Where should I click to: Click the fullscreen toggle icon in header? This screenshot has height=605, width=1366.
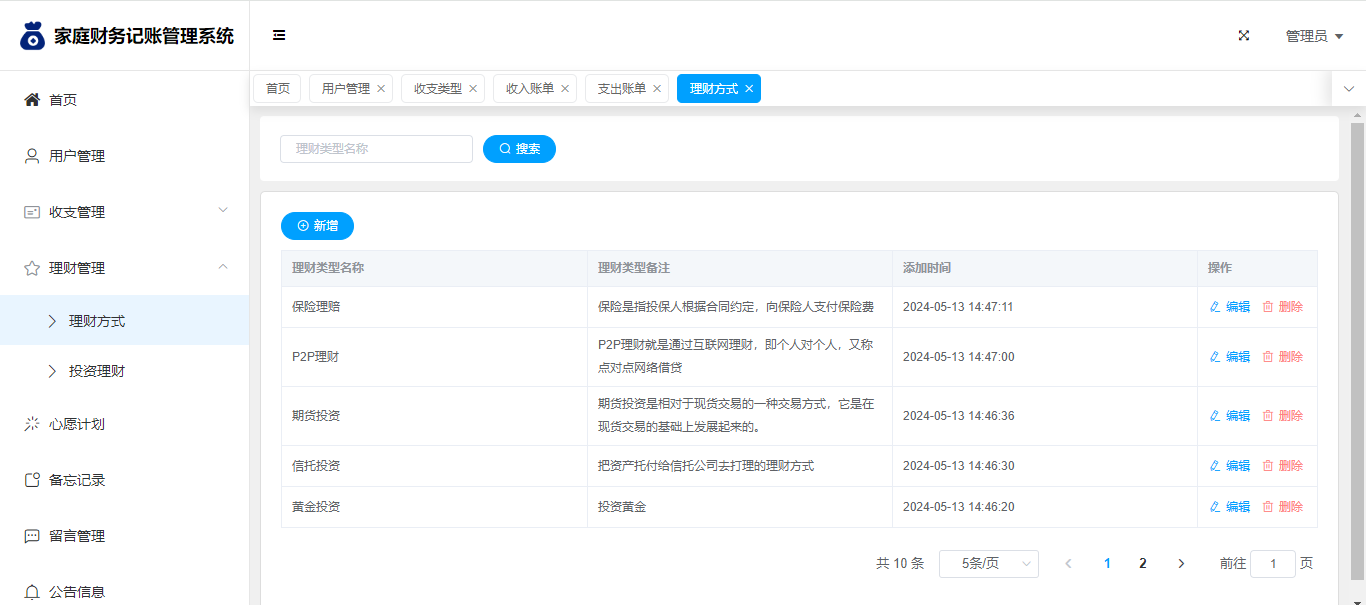[1244, 35]
